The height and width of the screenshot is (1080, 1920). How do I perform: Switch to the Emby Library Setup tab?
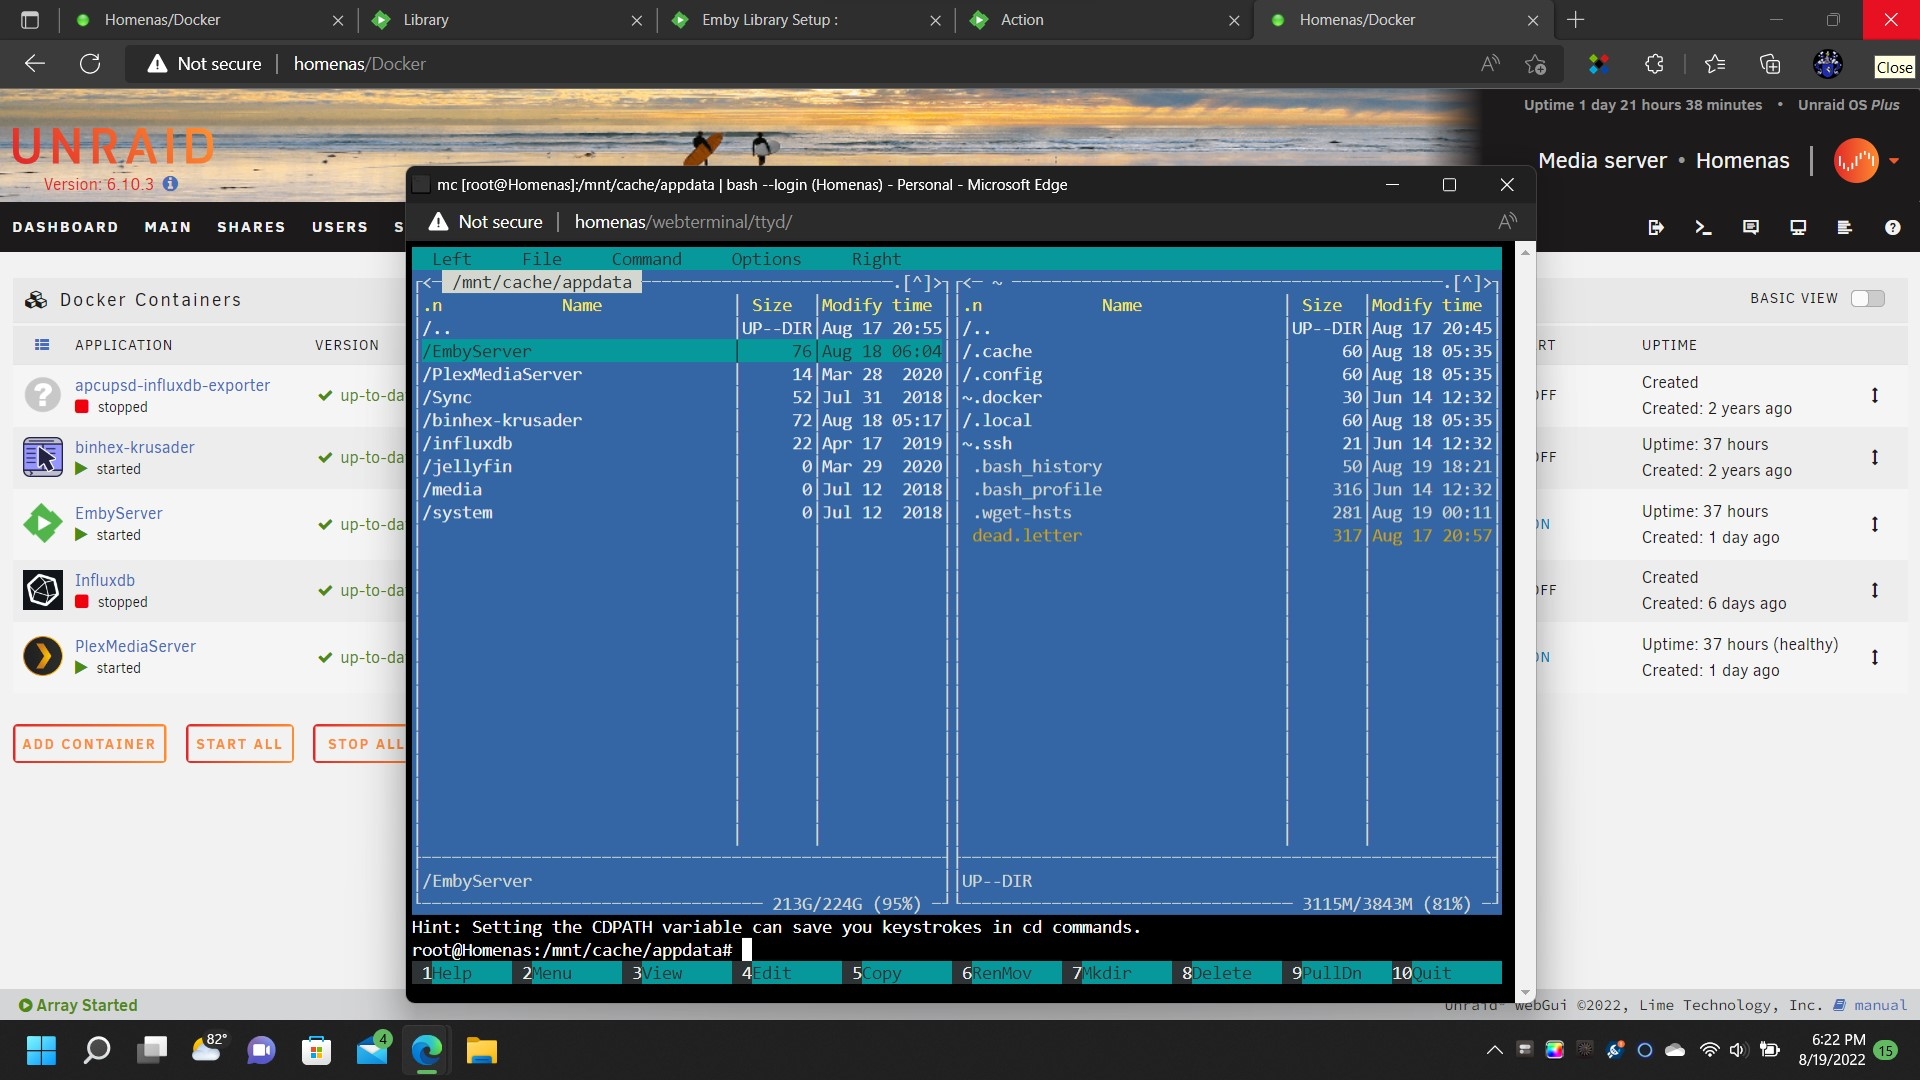pyautogui.click(x=770, y=20)
